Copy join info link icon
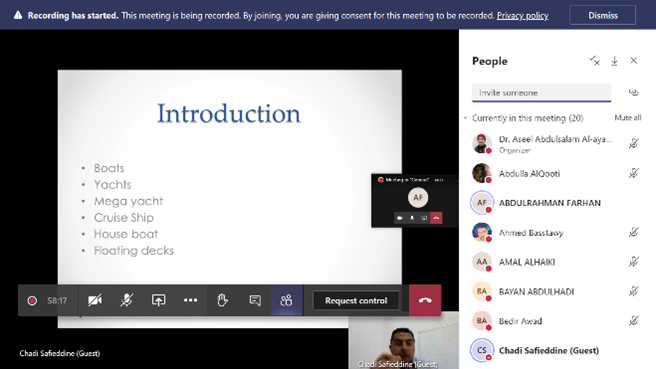The width and height of the screenshot is (656, 369). pos(634,92)
